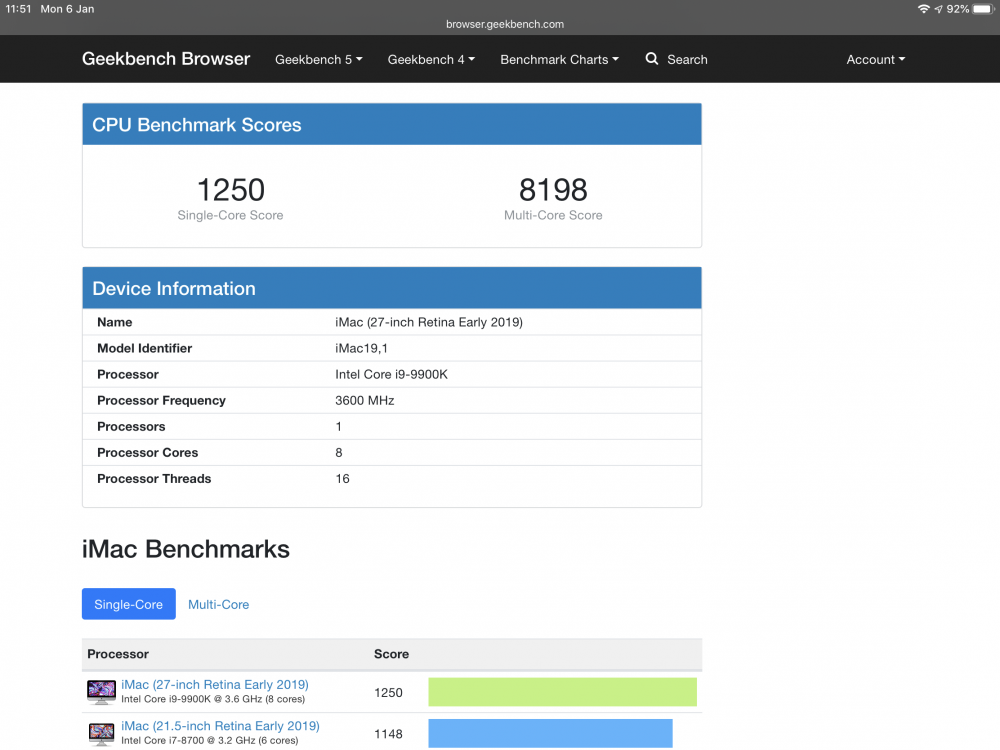Tap Mon 6 Jan date in status bar
The height and width of the screenshot is (750, 1000).
[x=67, y=9]
